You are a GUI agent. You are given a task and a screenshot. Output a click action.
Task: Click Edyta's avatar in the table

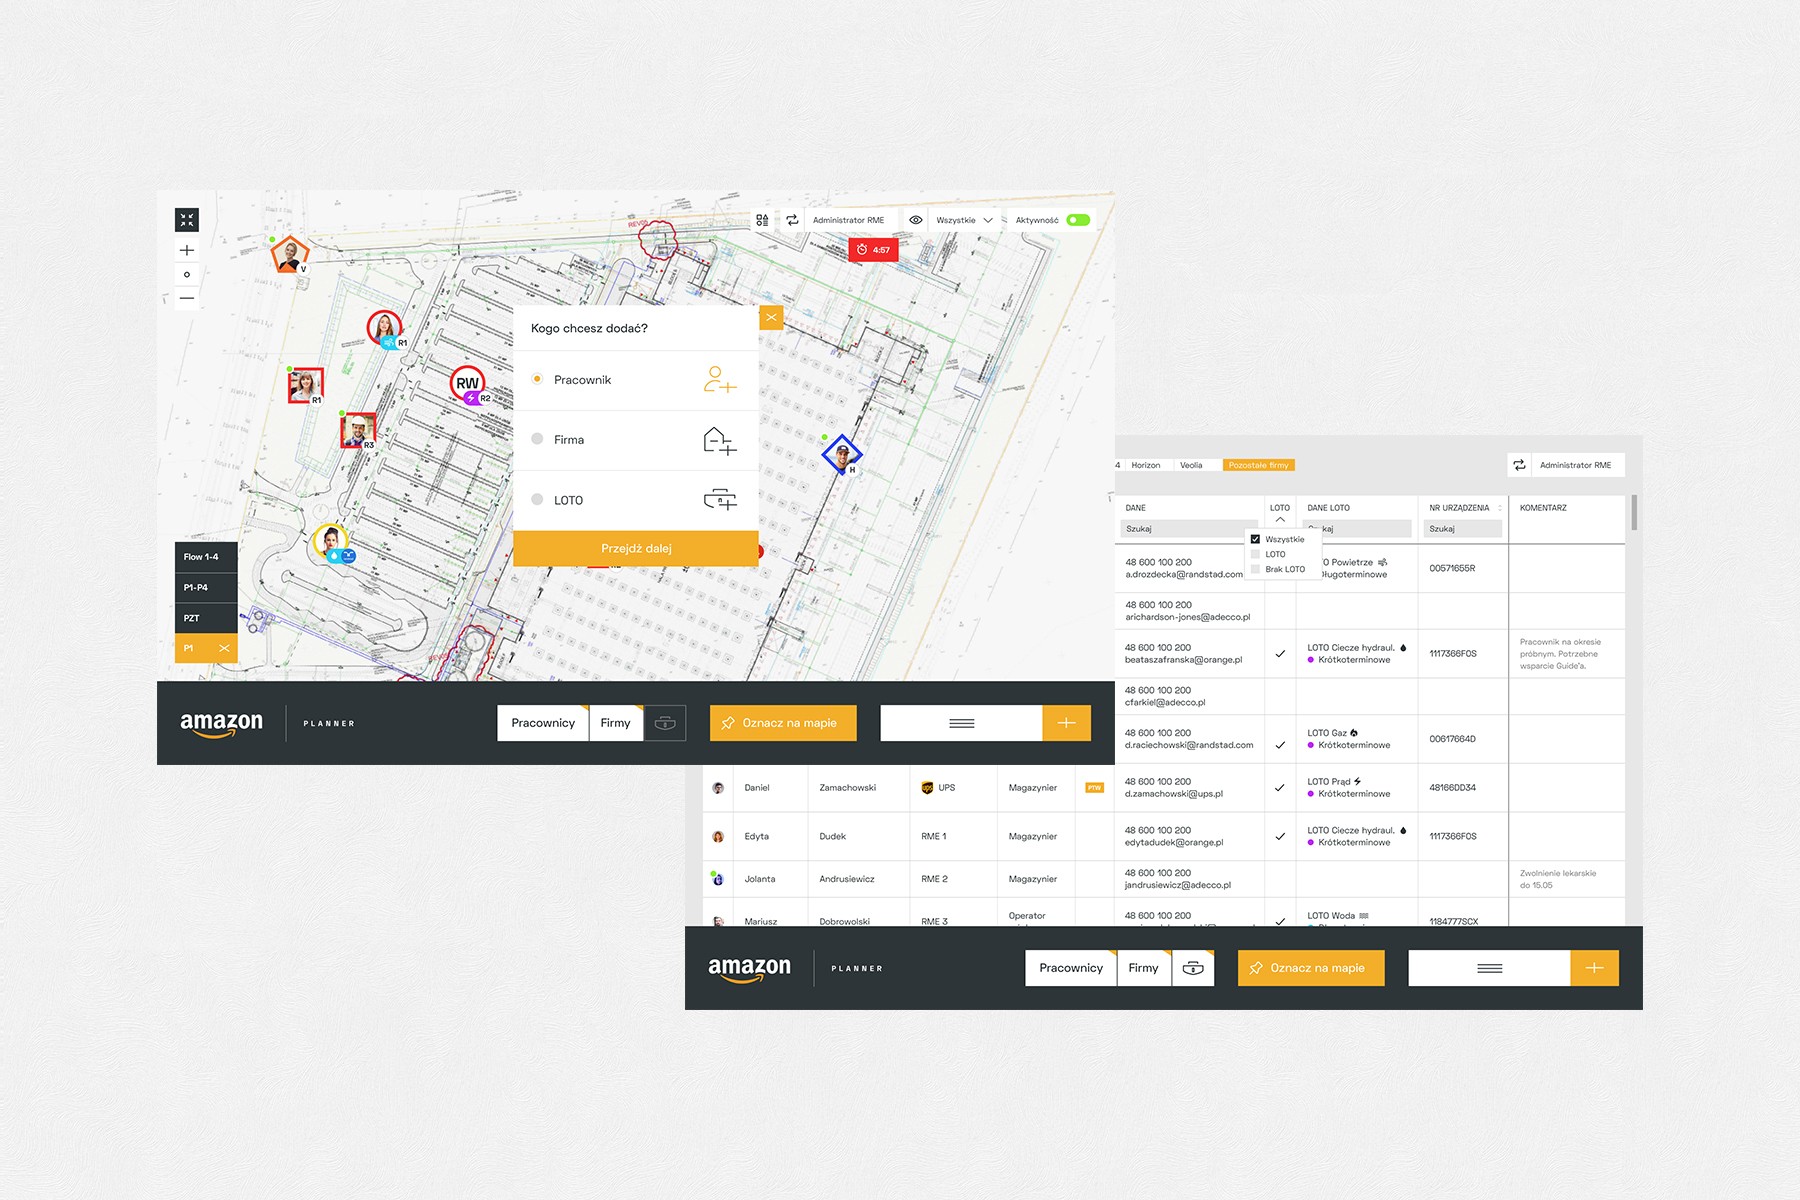(x=718, y=836)
